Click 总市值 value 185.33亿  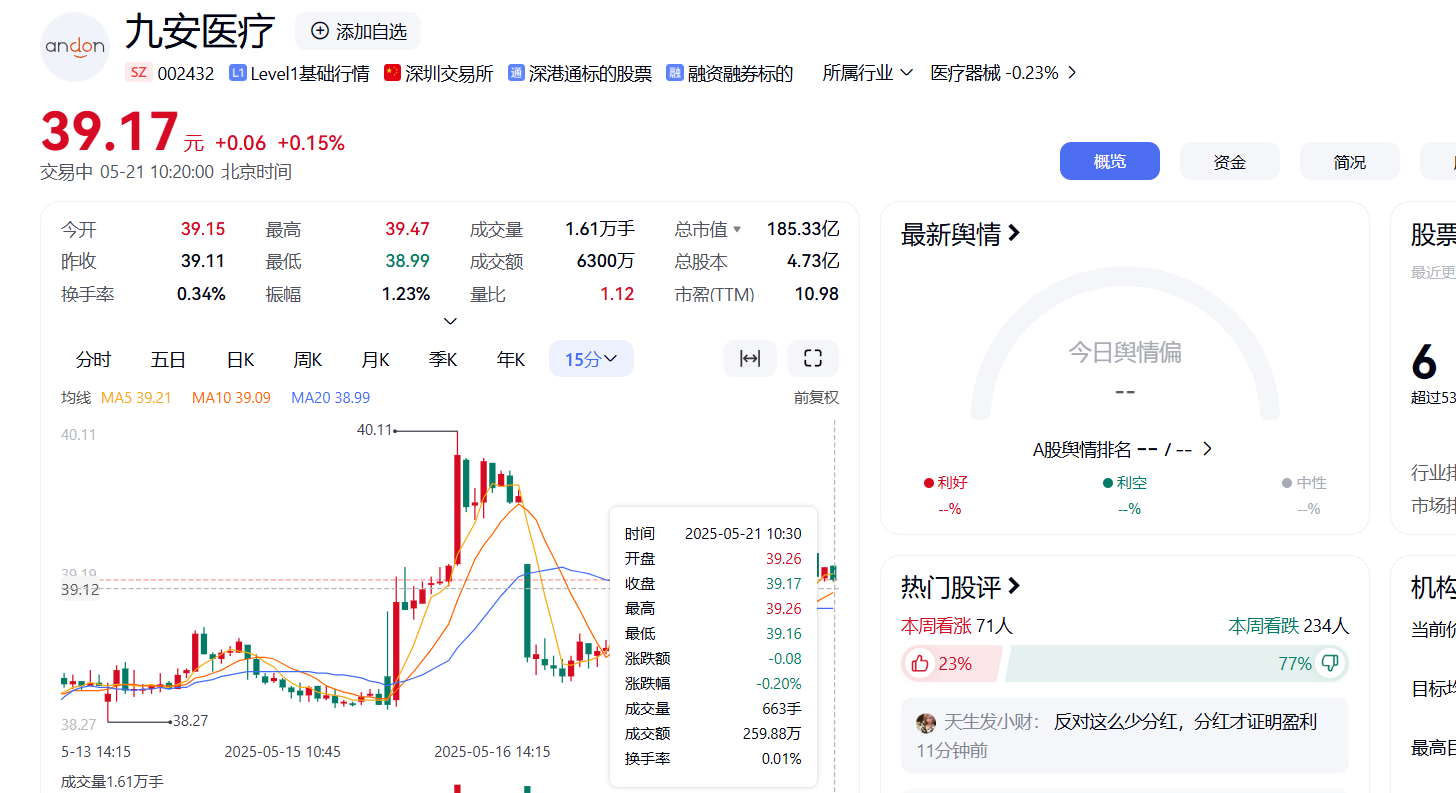click(x=803, y=230)
